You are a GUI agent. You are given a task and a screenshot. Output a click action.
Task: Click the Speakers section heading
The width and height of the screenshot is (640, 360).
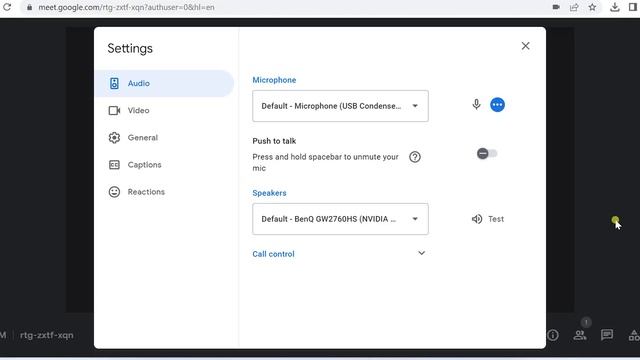pyautogui.click(x=269, y=193)
